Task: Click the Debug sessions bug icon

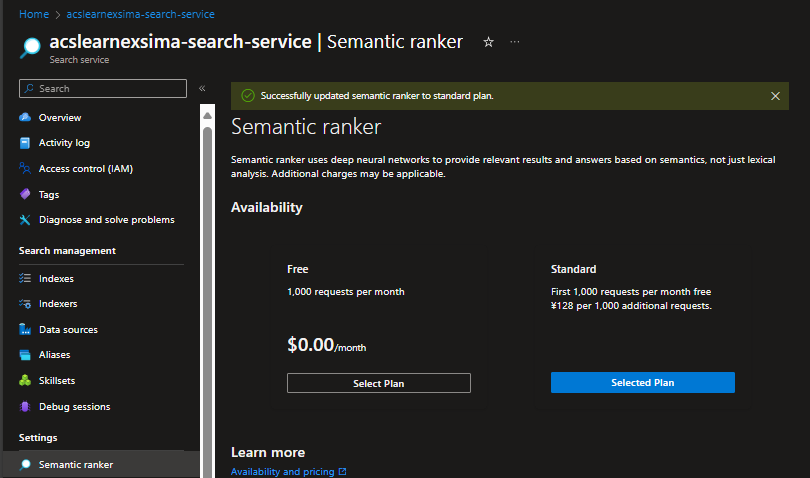Action: pyautogui.click(x=25, y=406)
